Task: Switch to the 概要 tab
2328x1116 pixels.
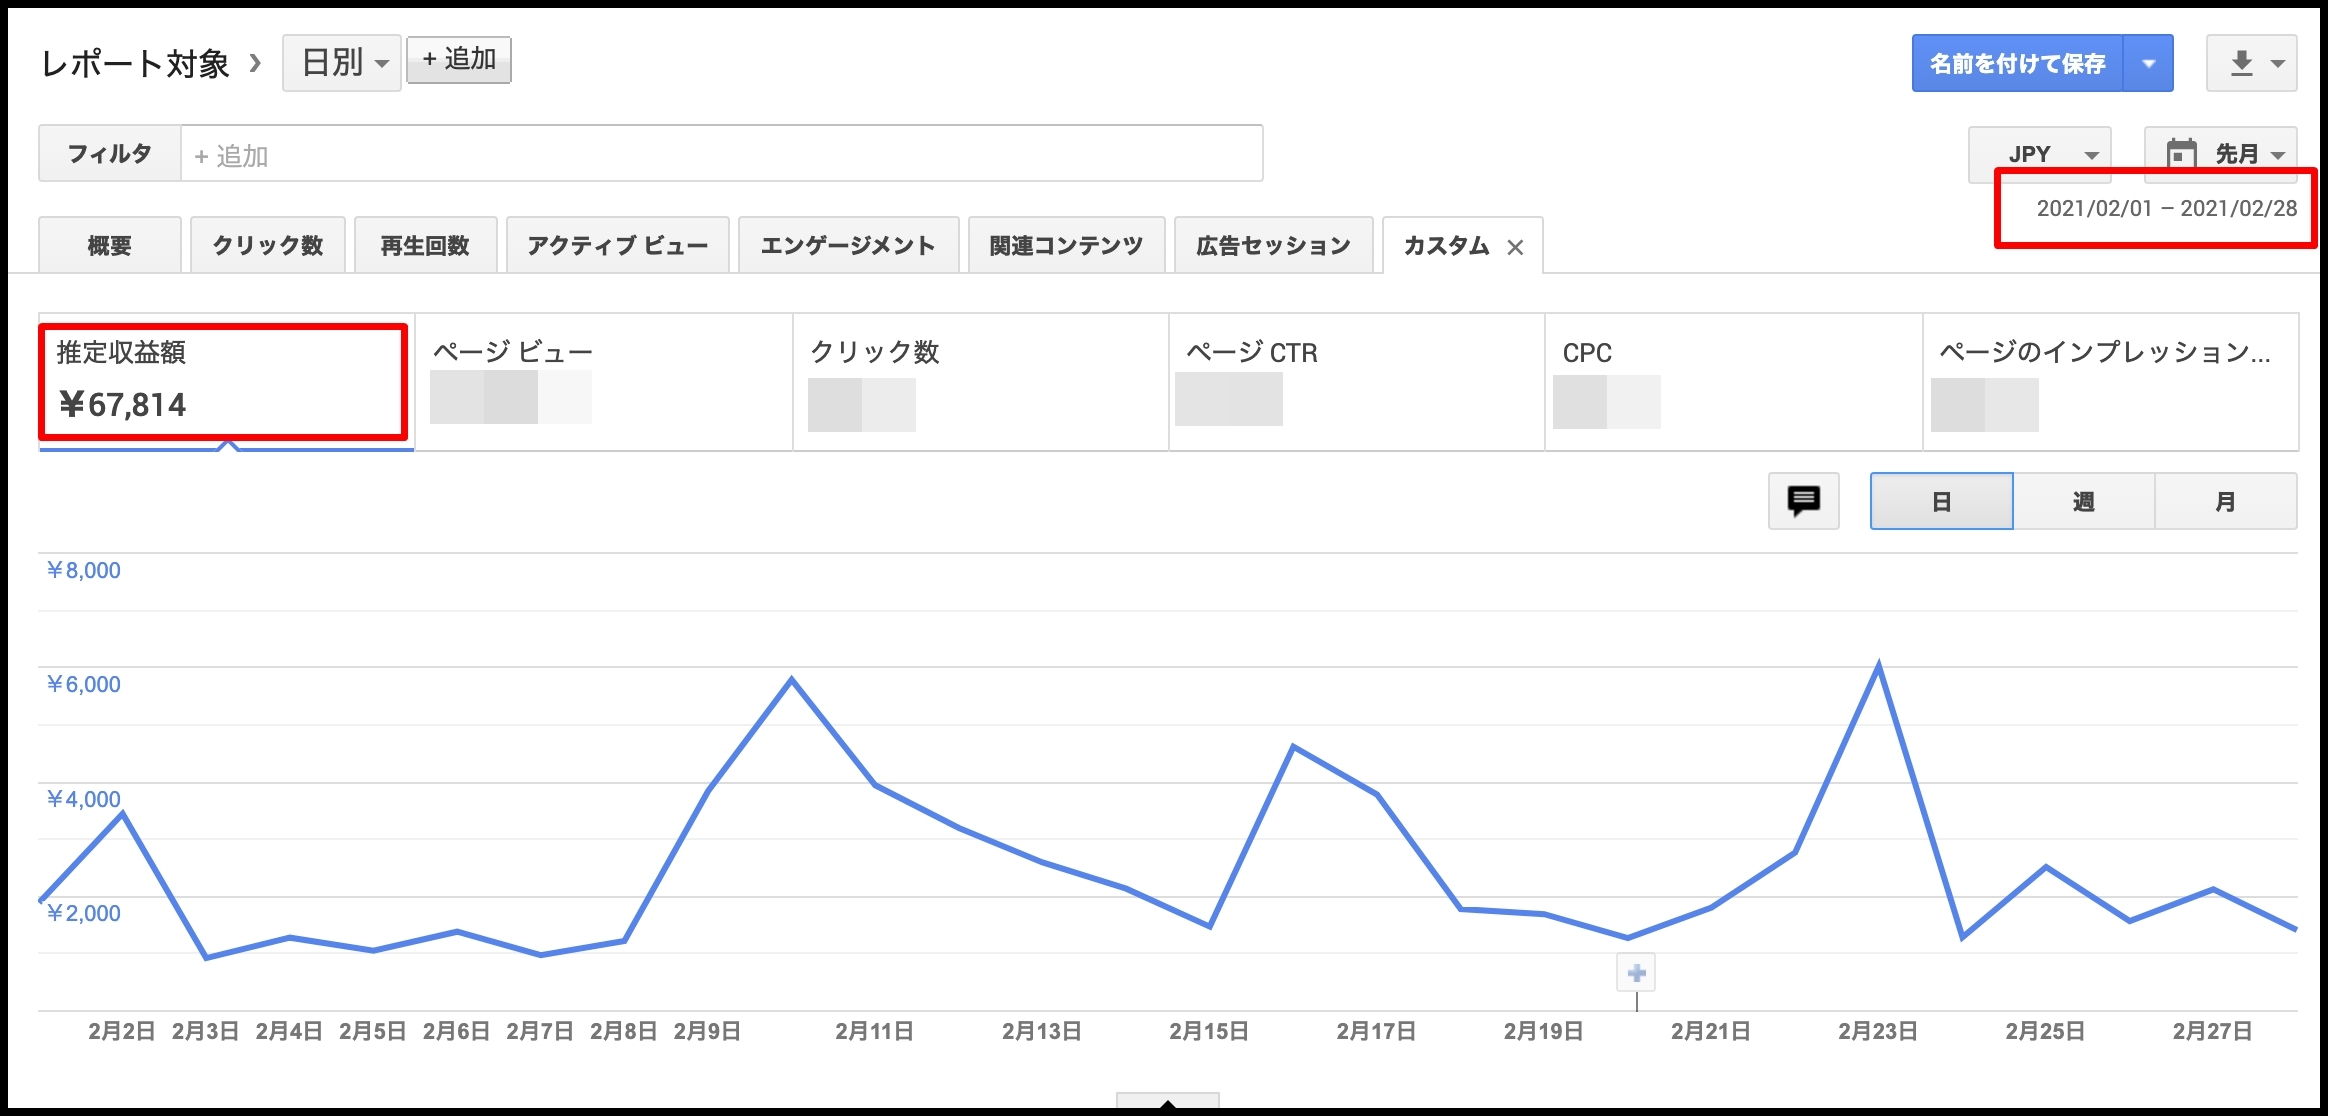Action: coord(110,245)
